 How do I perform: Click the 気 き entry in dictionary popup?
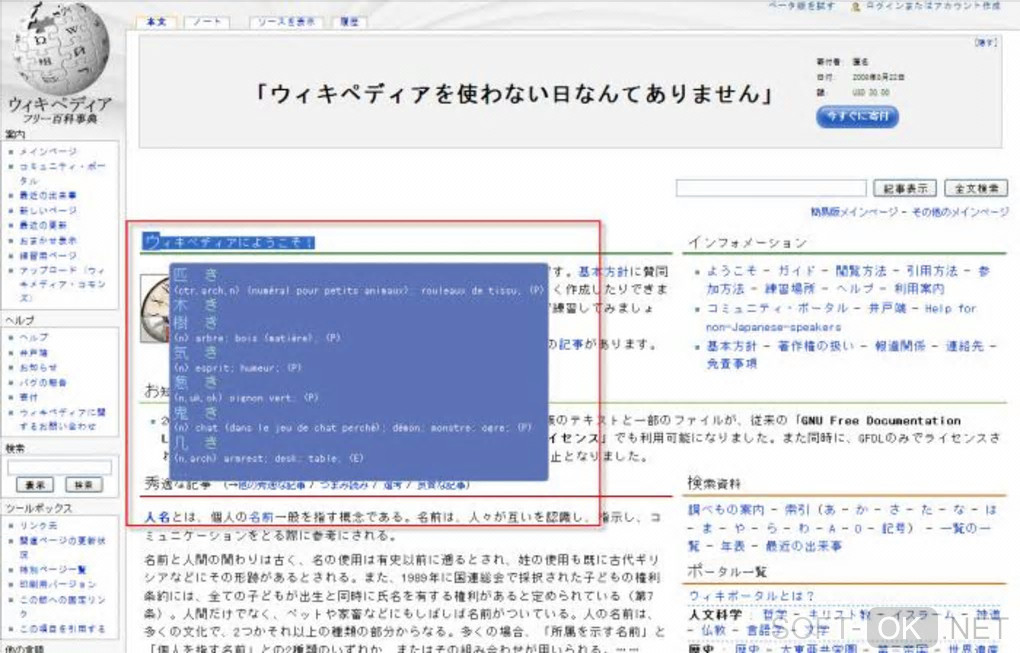(x=196, y=353)
